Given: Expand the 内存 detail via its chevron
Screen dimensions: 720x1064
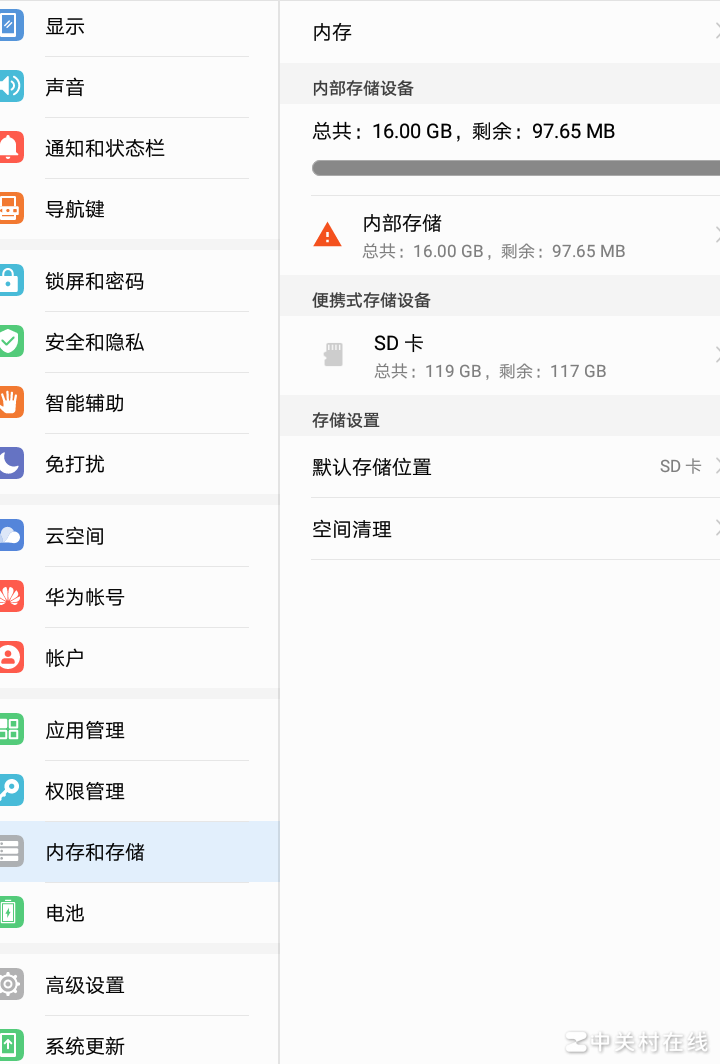Looking at the screenshot, I should point(716,32).
